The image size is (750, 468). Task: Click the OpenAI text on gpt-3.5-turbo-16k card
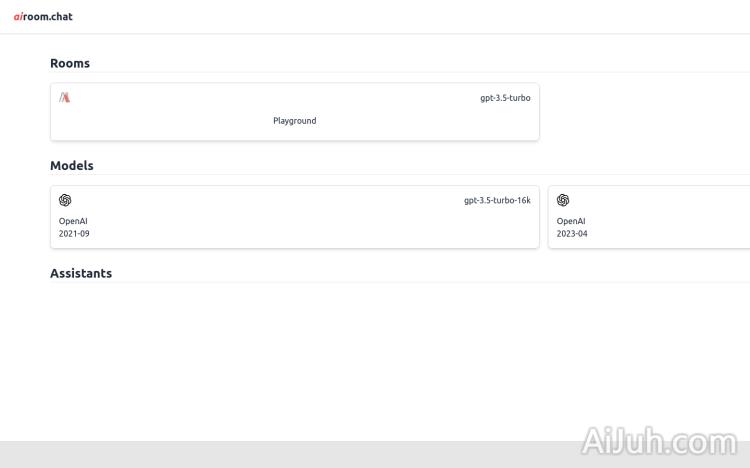point(73,221)
